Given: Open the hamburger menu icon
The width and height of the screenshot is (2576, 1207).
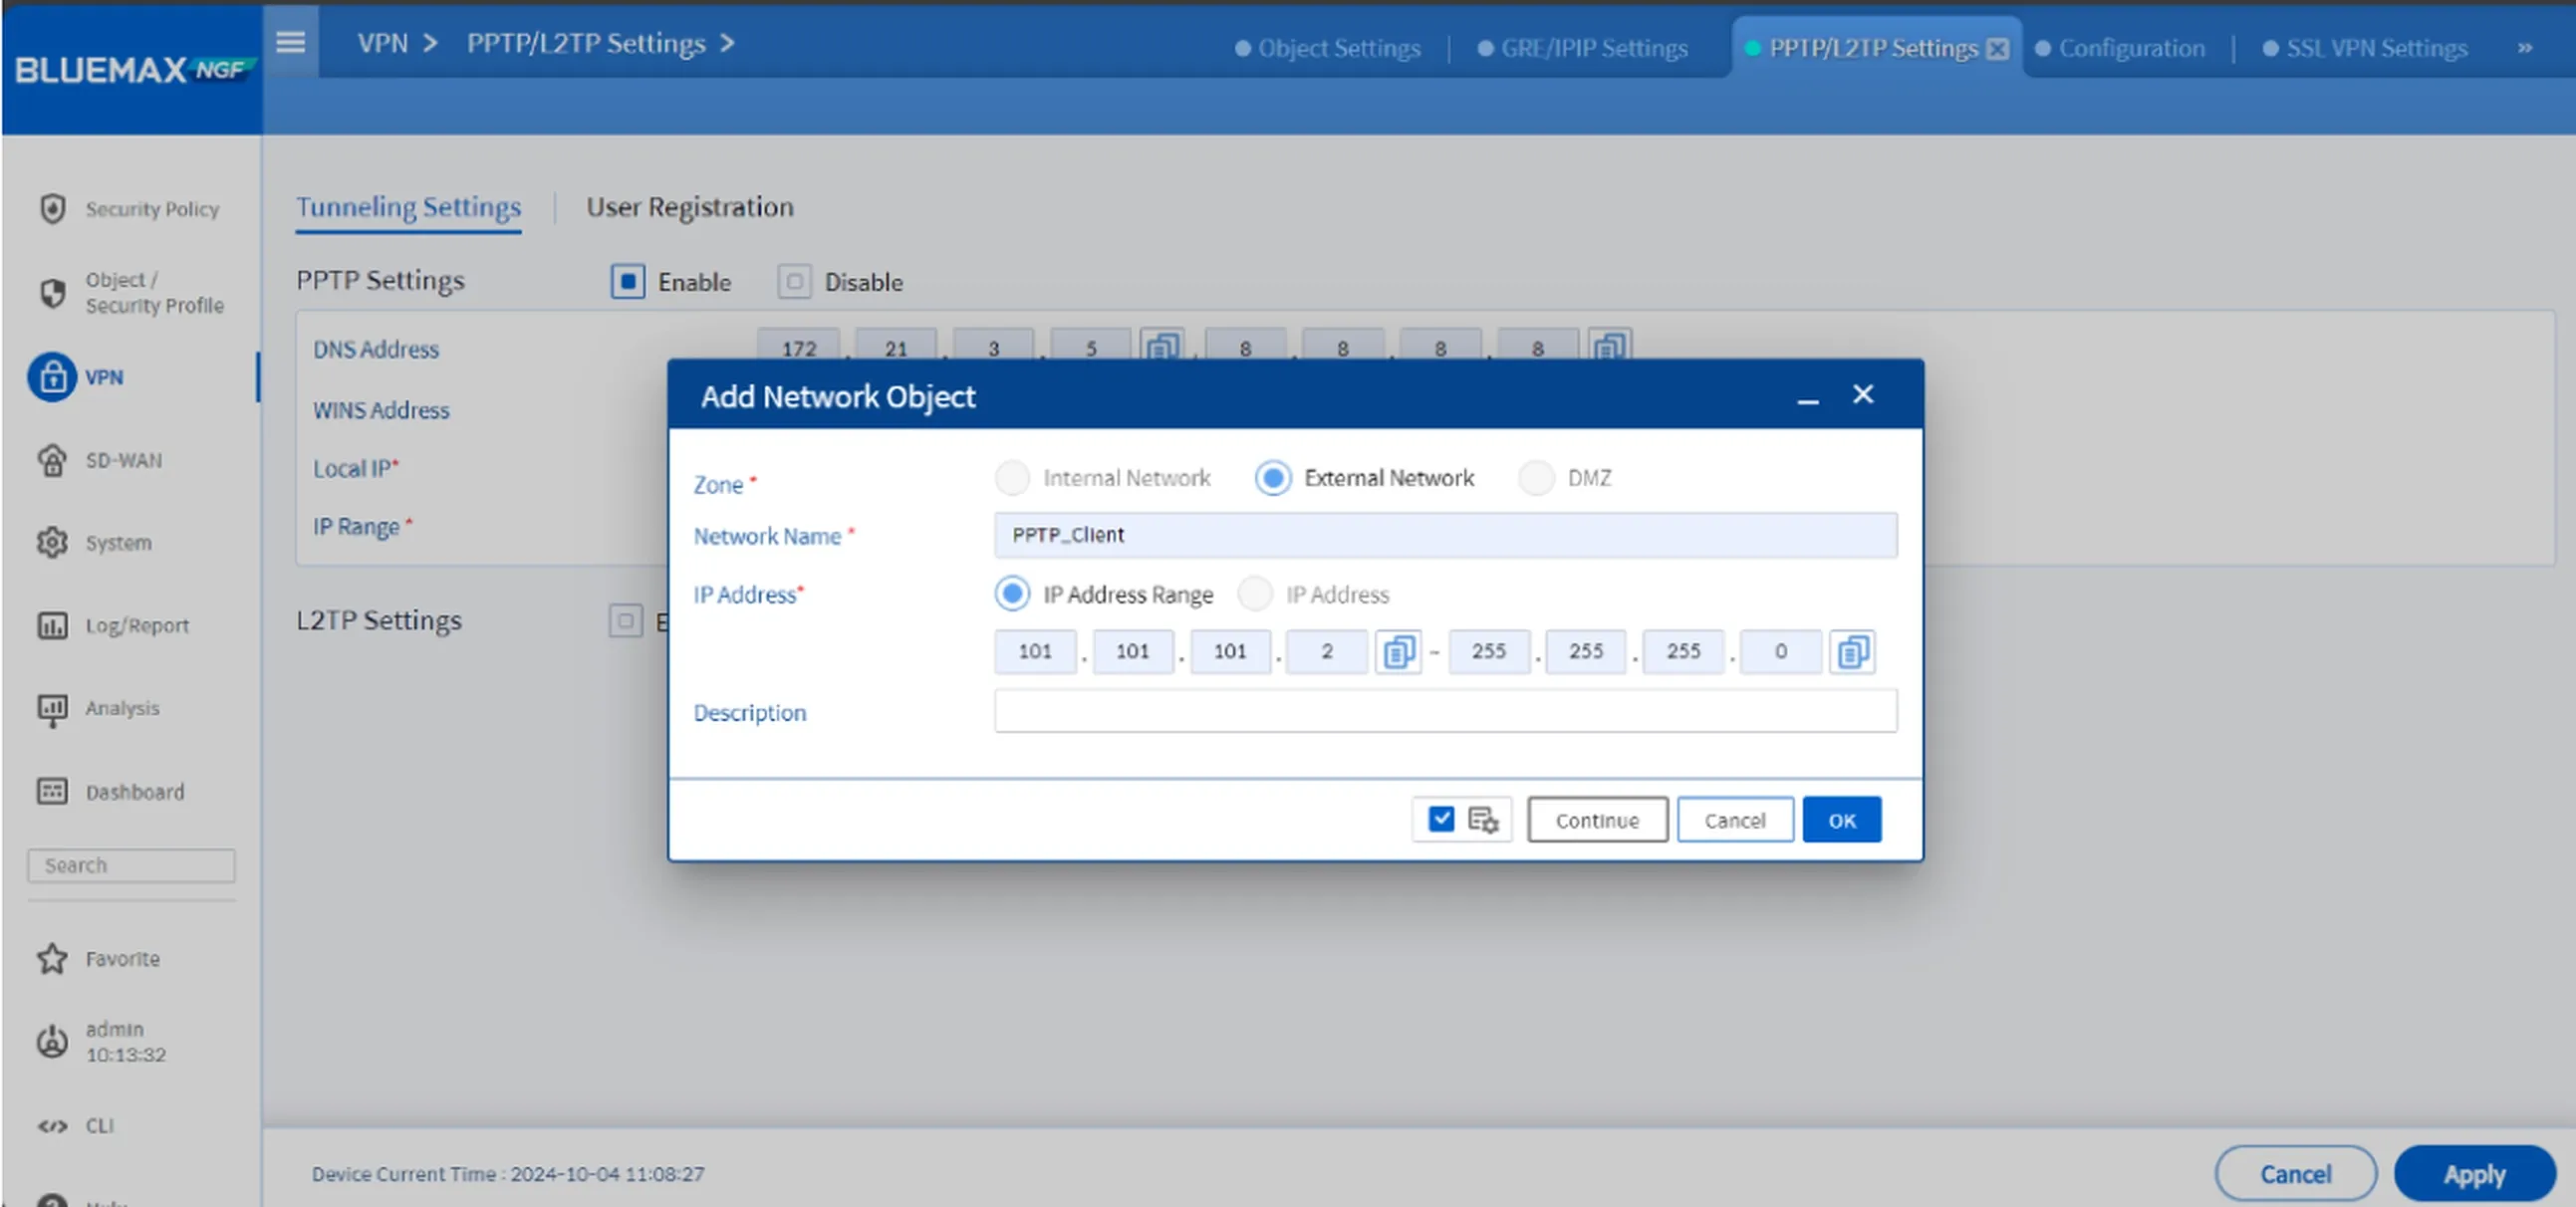Looking at the screenshot, I should 290,42.
